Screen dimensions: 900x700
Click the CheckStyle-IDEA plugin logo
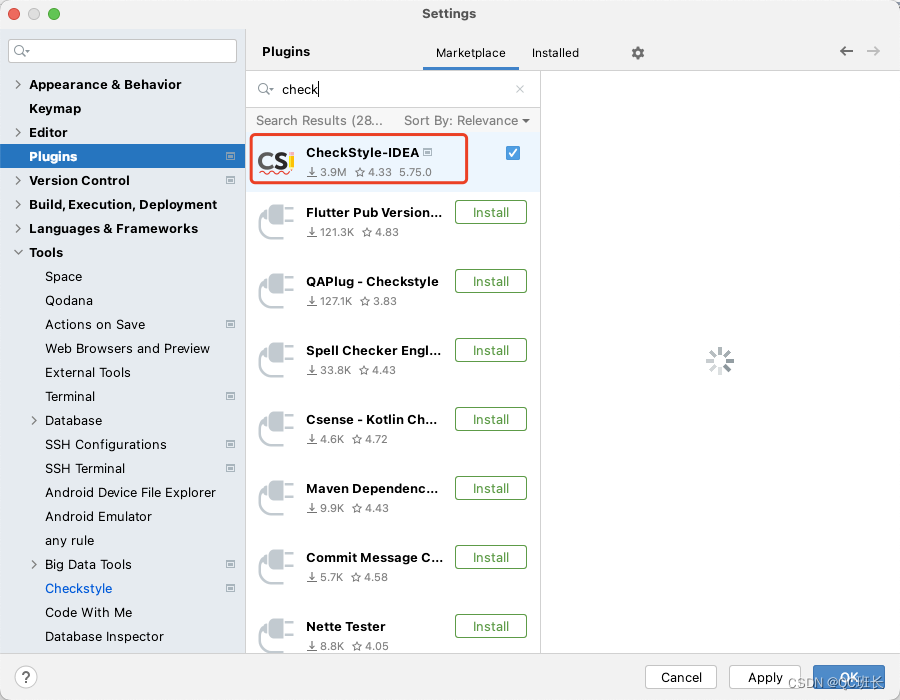pyautogui.click(x=276, y=162)
